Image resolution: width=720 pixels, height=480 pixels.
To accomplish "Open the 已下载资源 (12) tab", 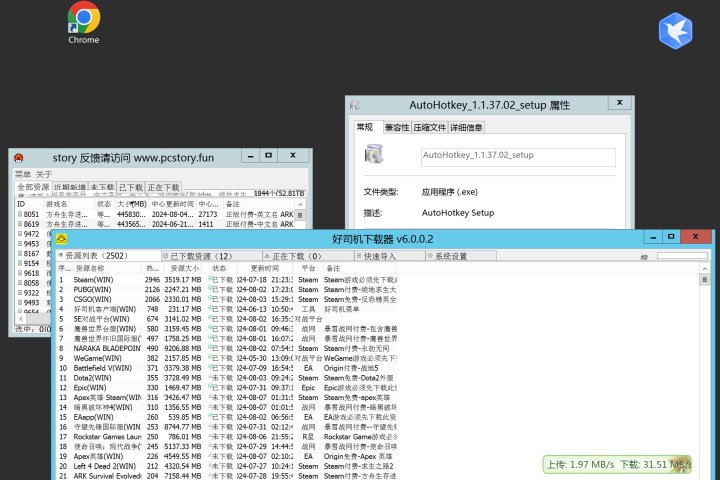I will tap(212, 256).
